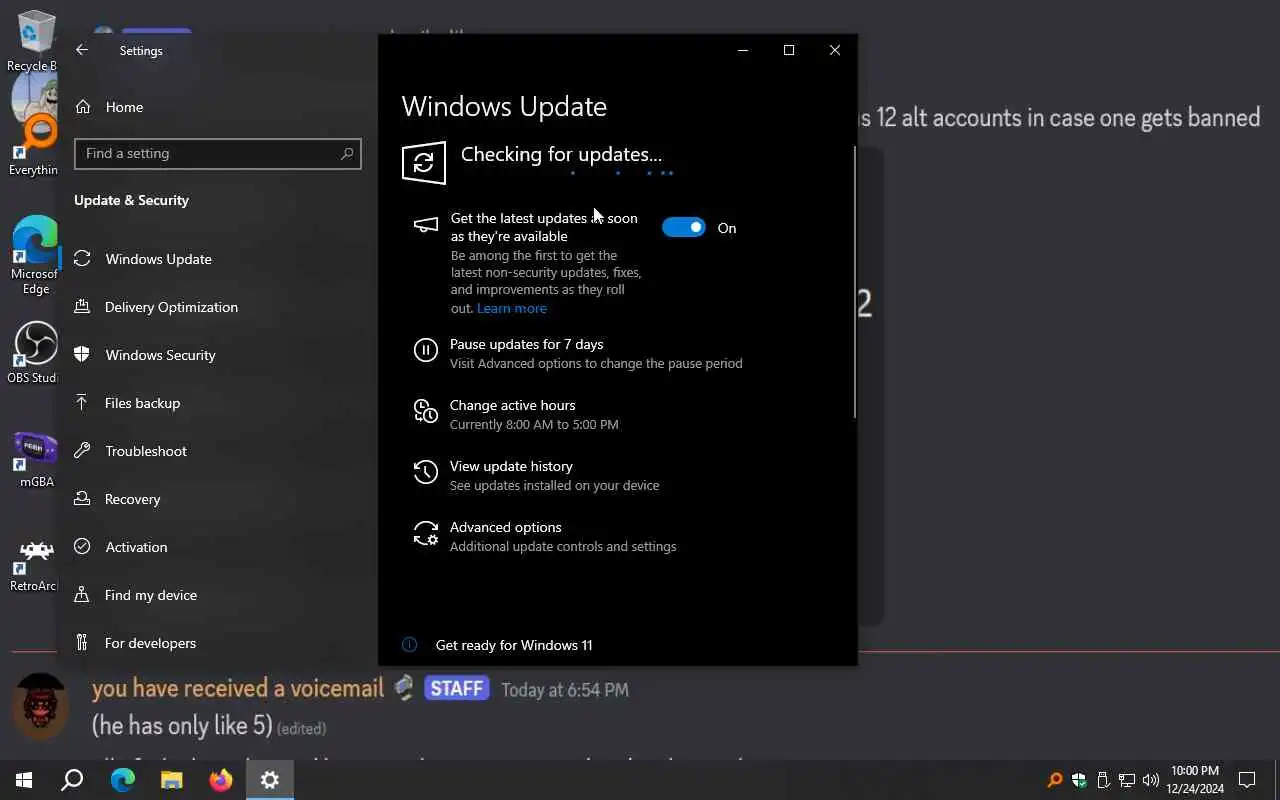Image resolution: width=1280 pixels, height=800 pixels.
Task: Open the Home settings page
Action: pyautogui.click(x=124, y=107)
